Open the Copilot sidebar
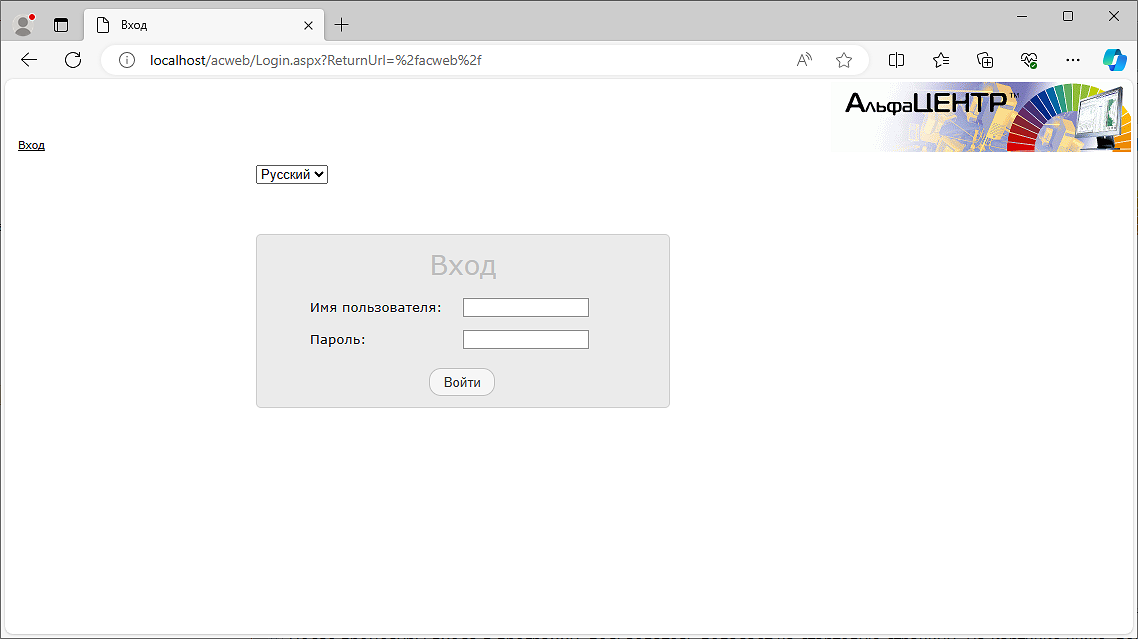Image resolution: width=1138 pixels, height=639 pixels. pyautogui.click(x=1115, y=60)
